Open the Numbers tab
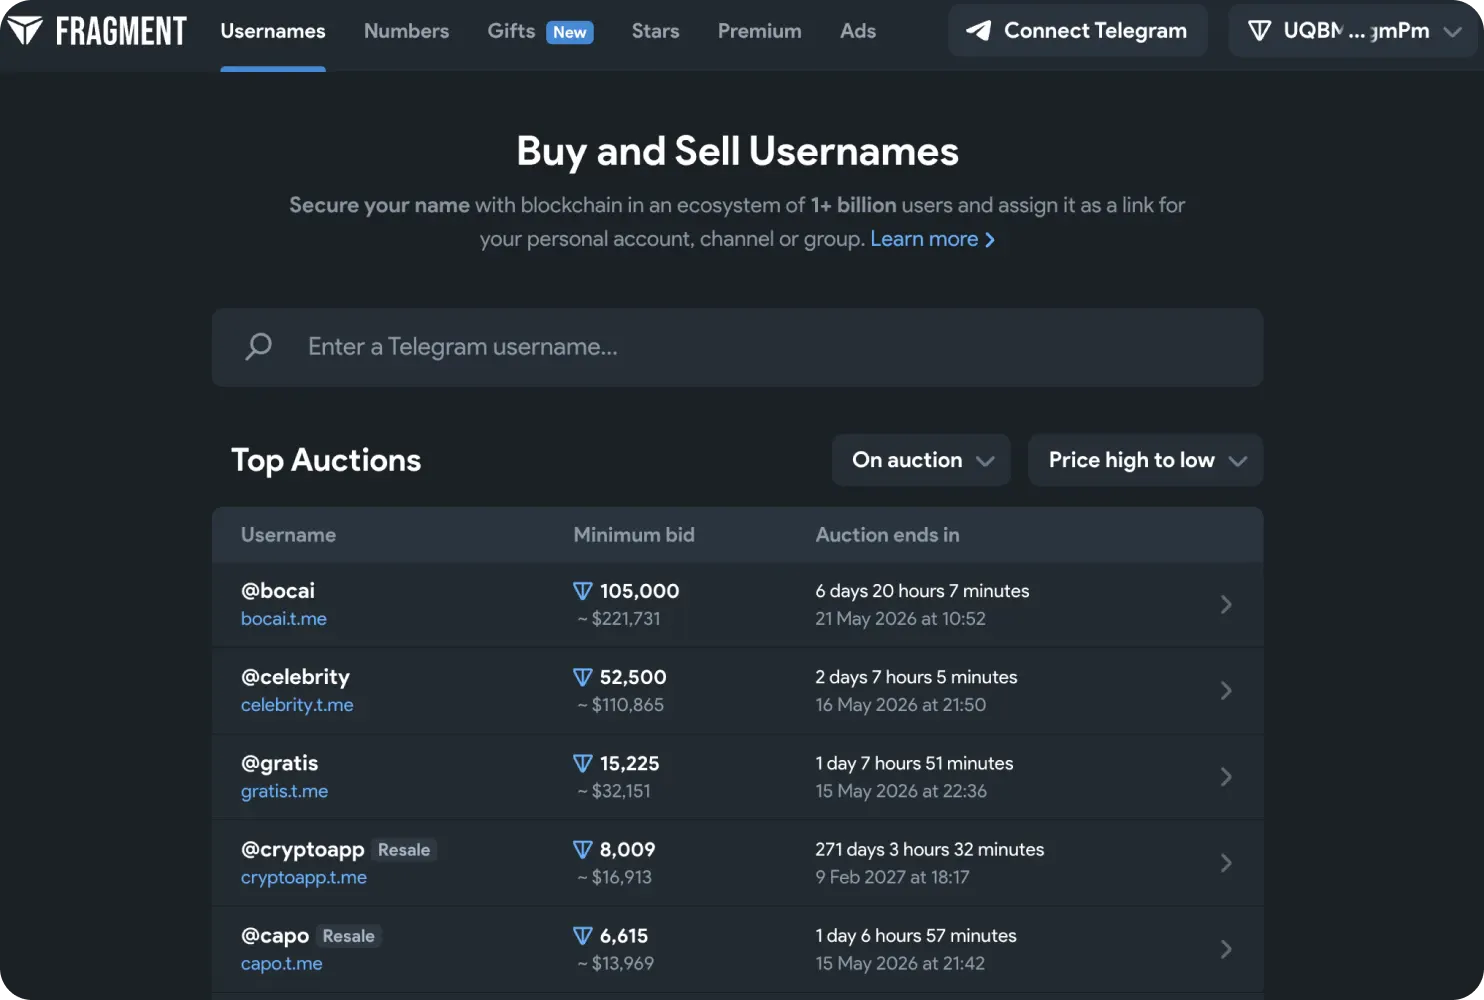This screenshot has width=1484, height=1000. 407,31
